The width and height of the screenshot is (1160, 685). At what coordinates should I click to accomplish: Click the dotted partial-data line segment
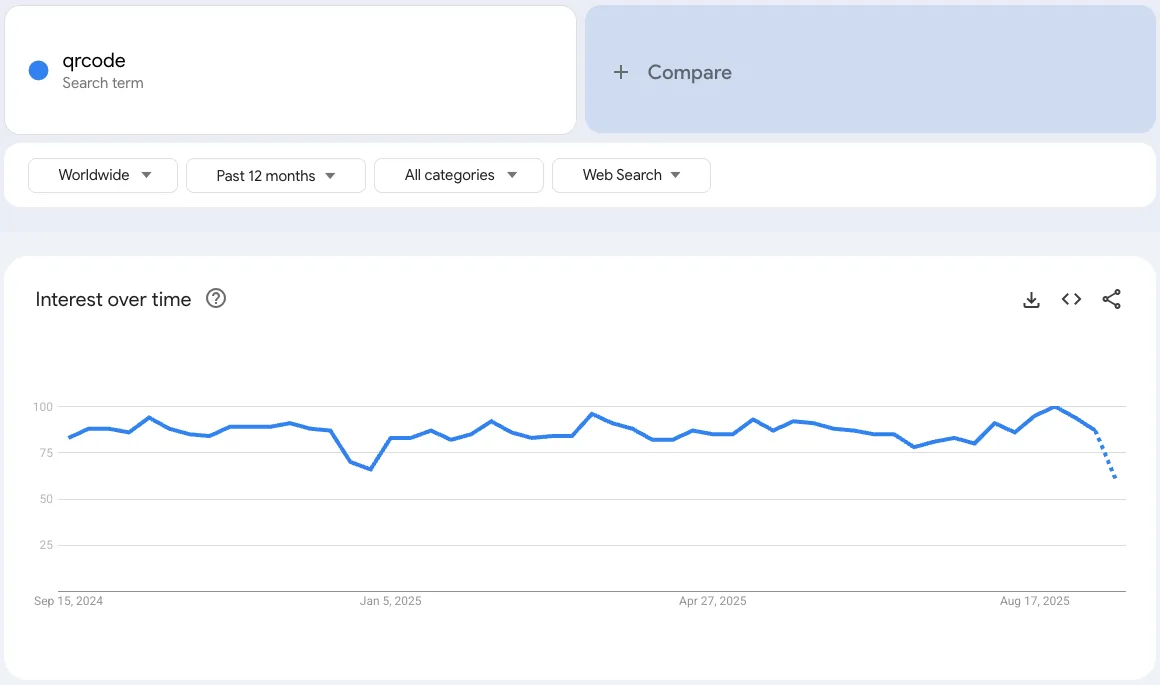pyautogui.click(x=1106, y=456)
